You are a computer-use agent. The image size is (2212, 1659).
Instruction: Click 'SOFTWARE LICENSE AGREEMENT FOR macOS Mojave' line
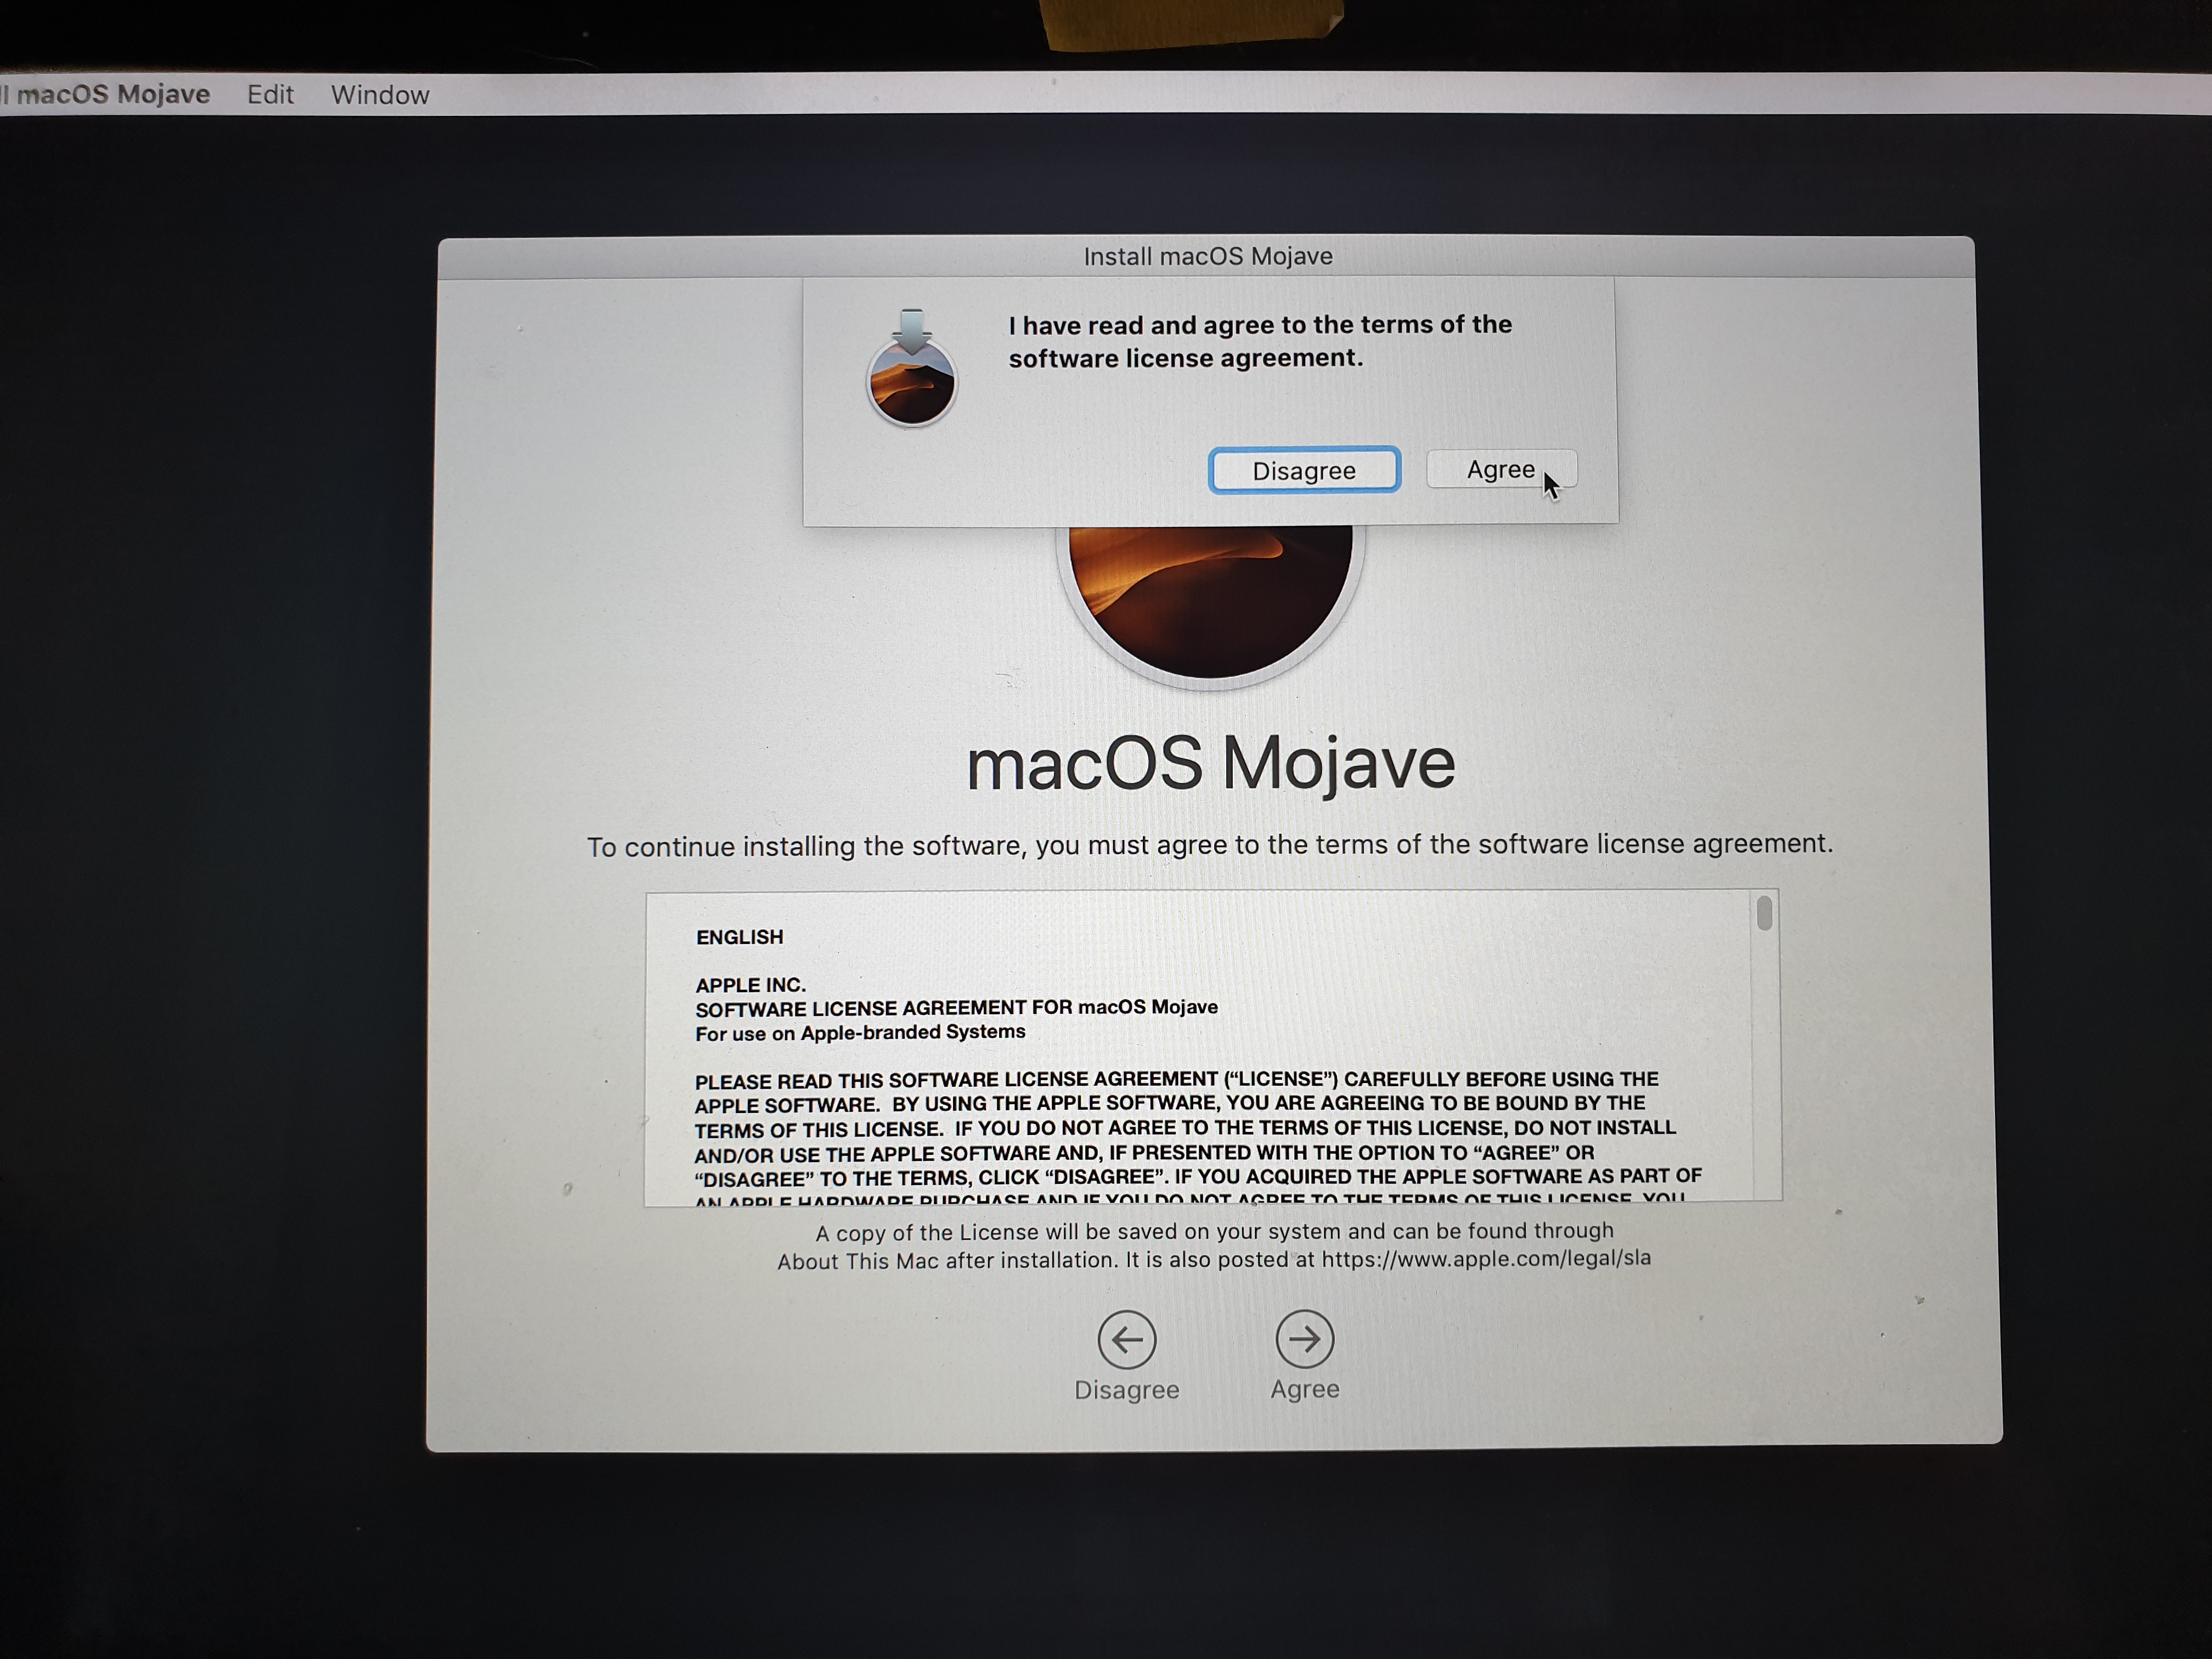(956, 1008)
